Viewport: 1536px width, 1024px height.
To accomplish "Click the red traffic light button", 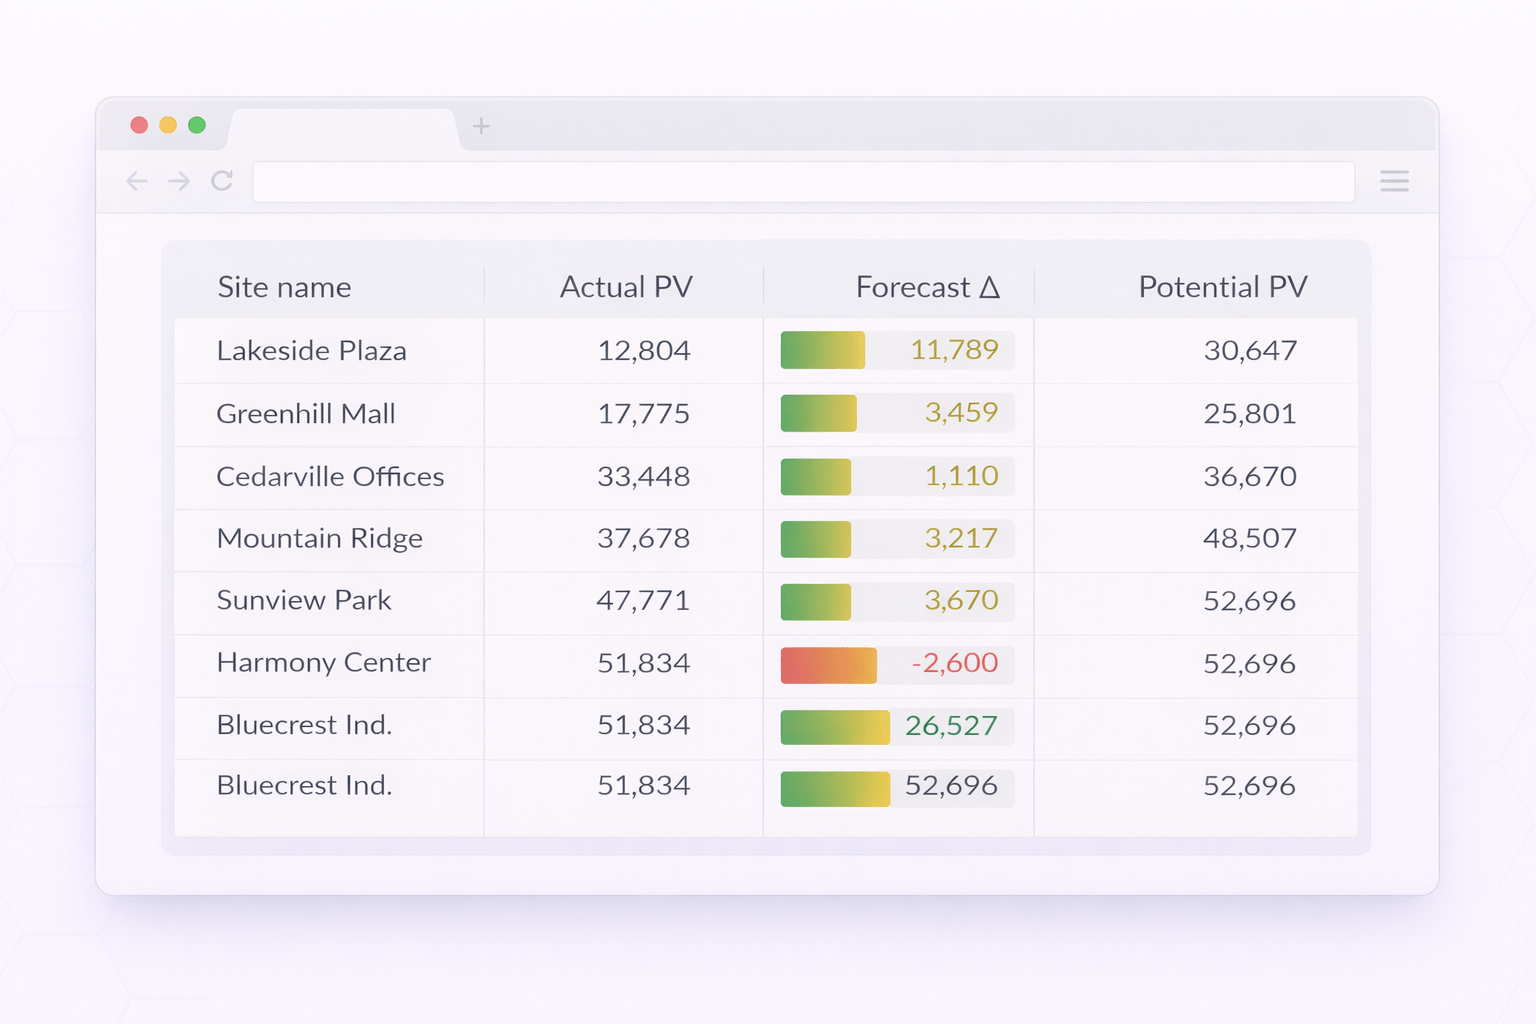I will (139, 125).
